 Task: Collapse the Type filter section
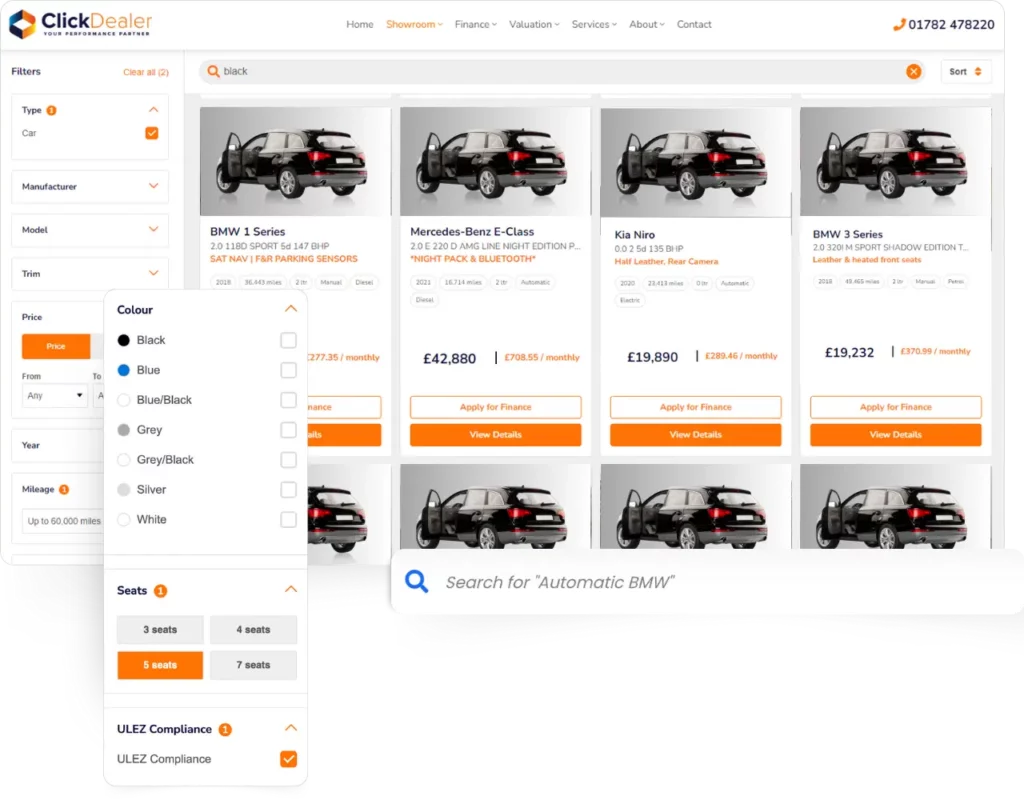click(153, 110)
